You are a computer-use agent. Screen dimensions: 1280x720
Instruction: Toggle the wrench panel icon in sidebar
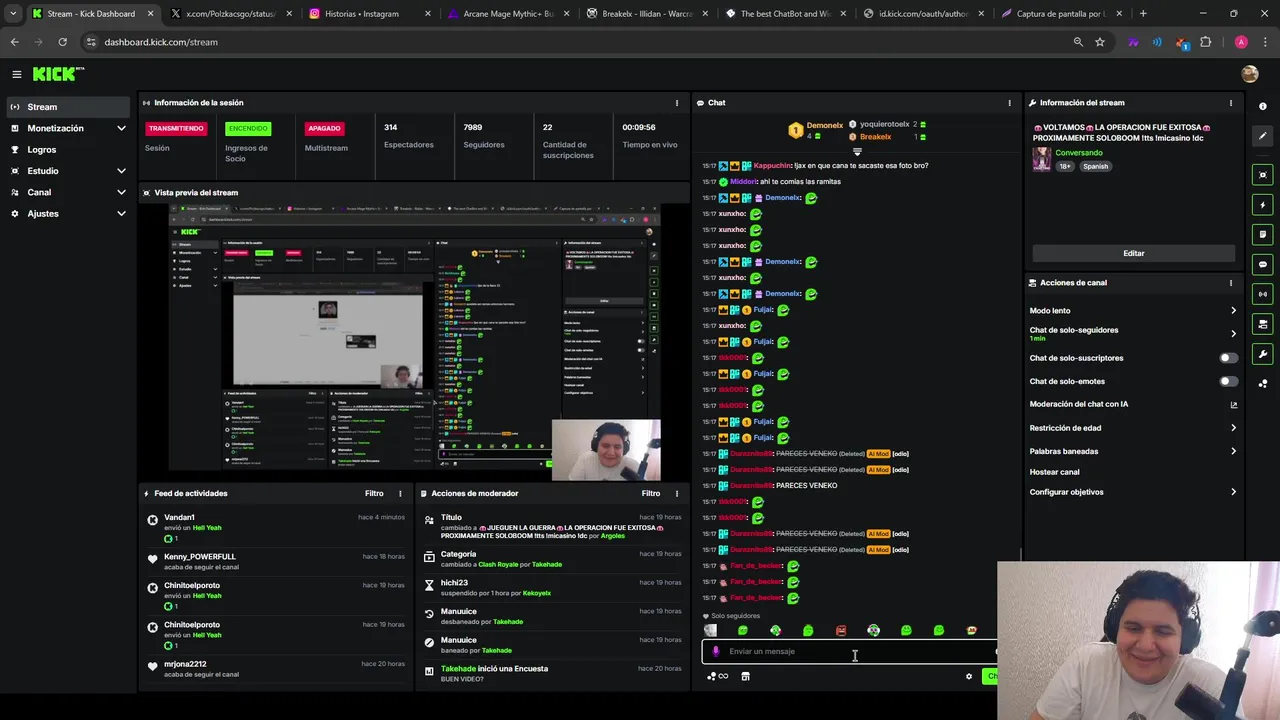[1263, 354]
